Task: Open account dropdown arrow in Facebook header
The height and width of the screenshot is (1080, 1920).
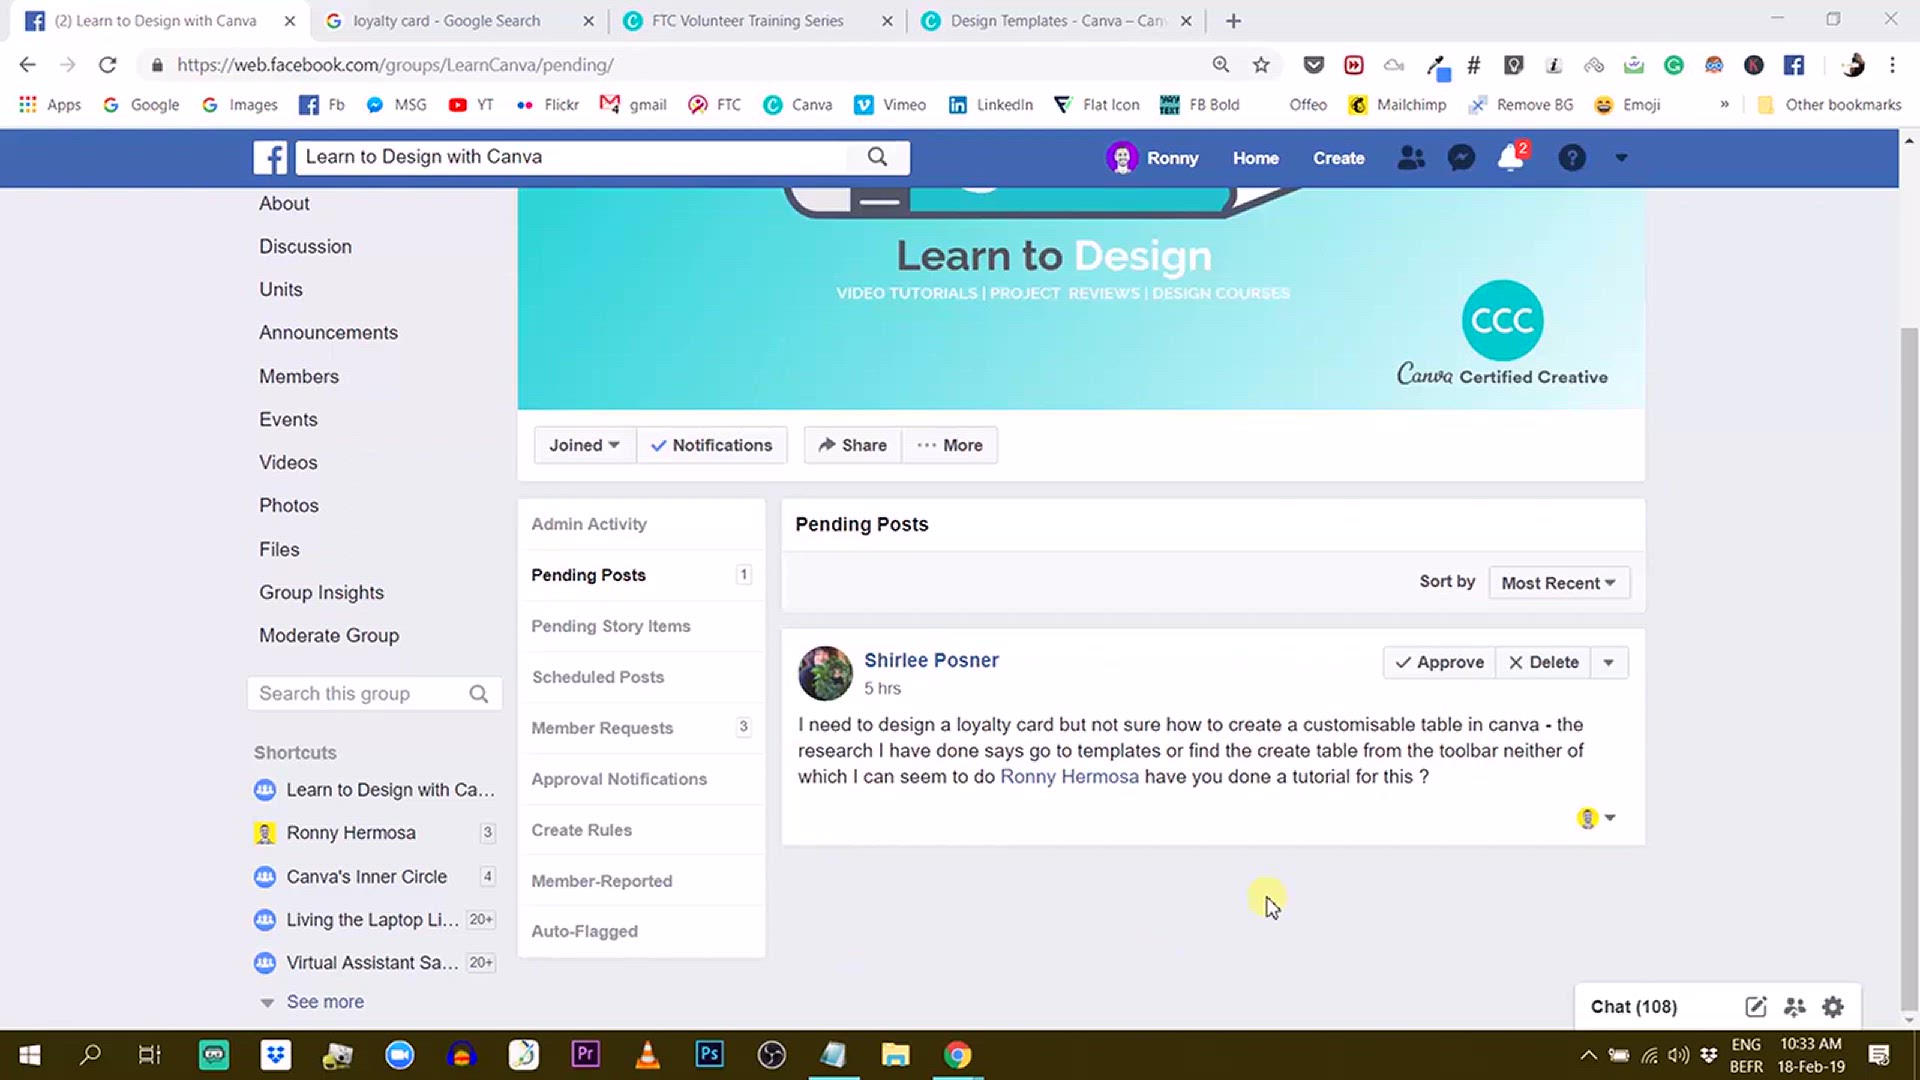Action: point(1621,158)
